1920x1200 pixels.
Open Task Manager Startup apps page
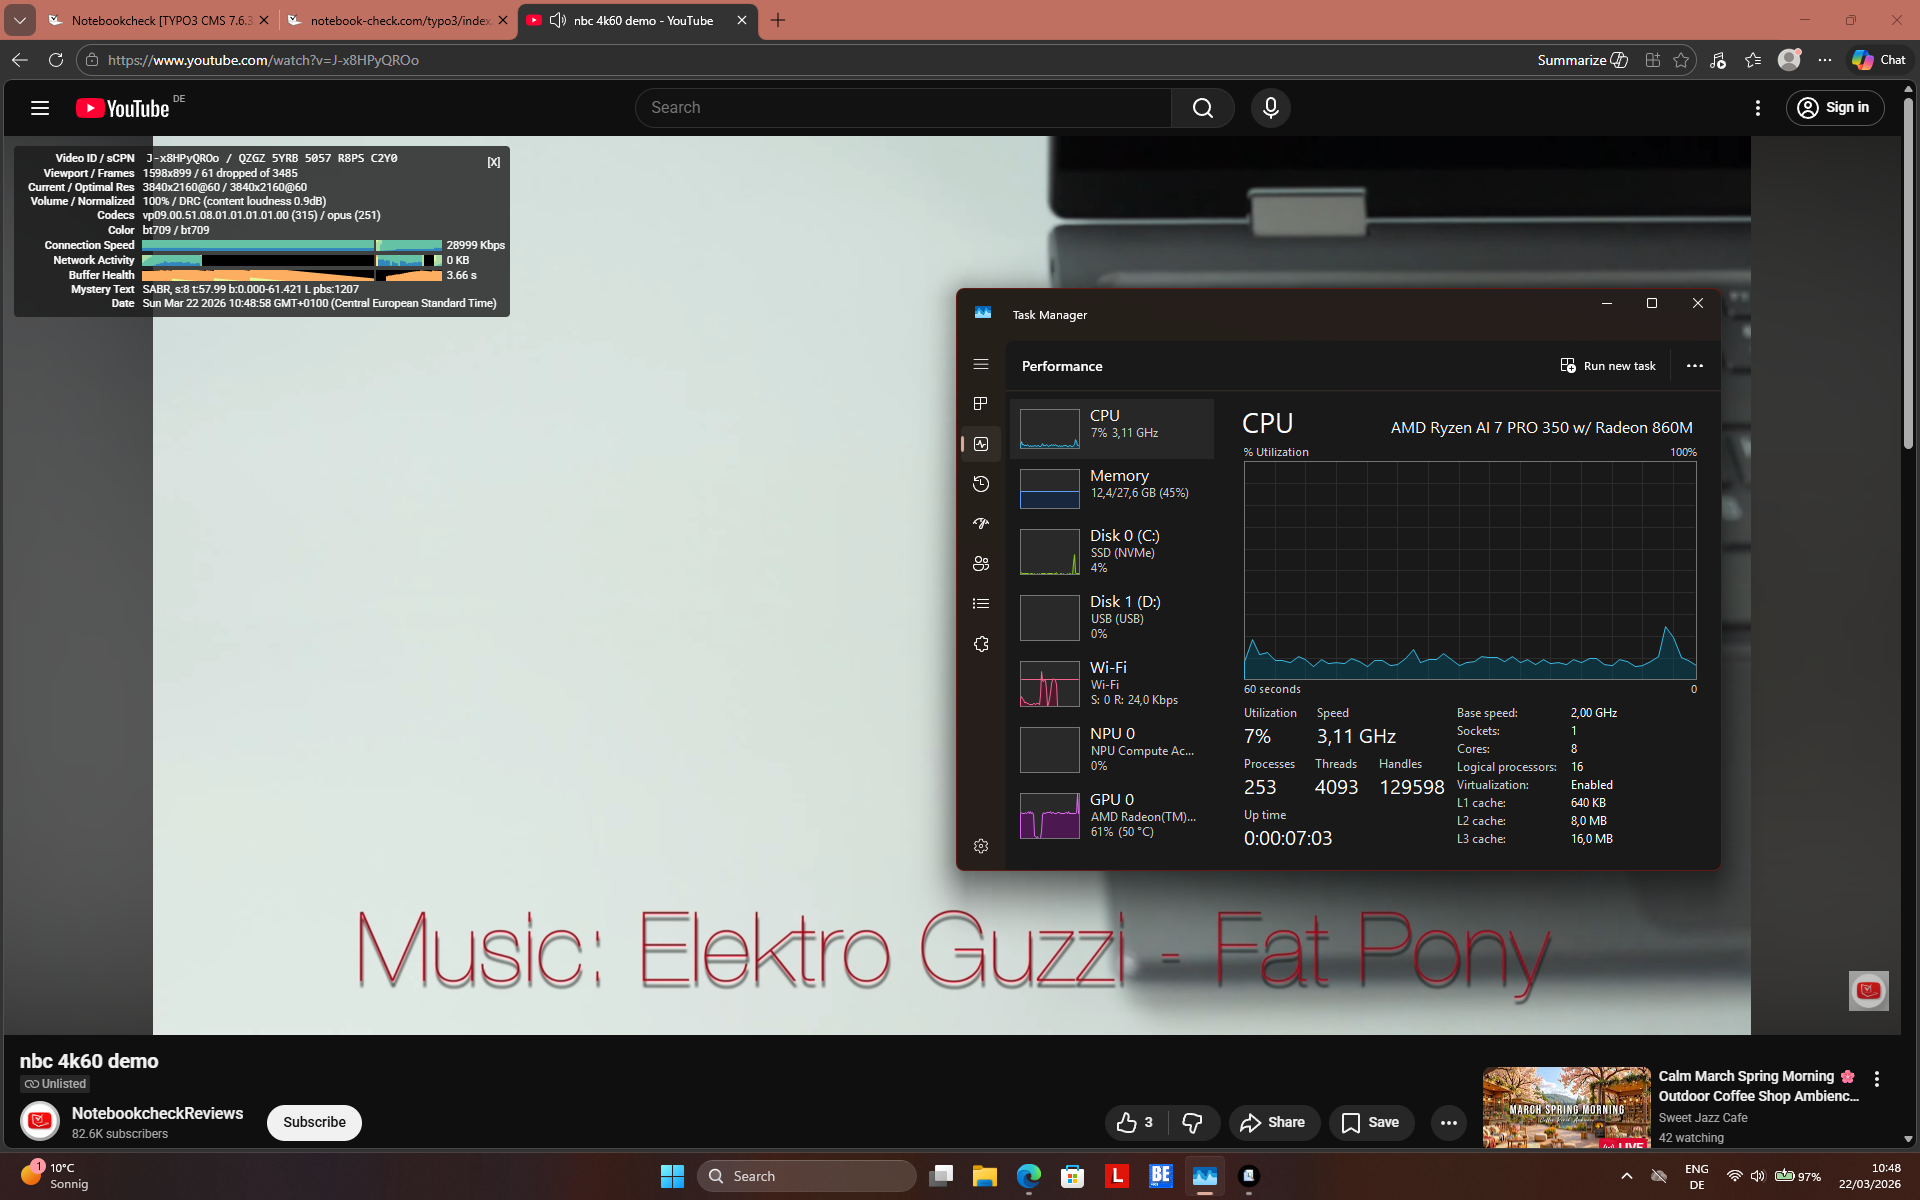[981, 524]
